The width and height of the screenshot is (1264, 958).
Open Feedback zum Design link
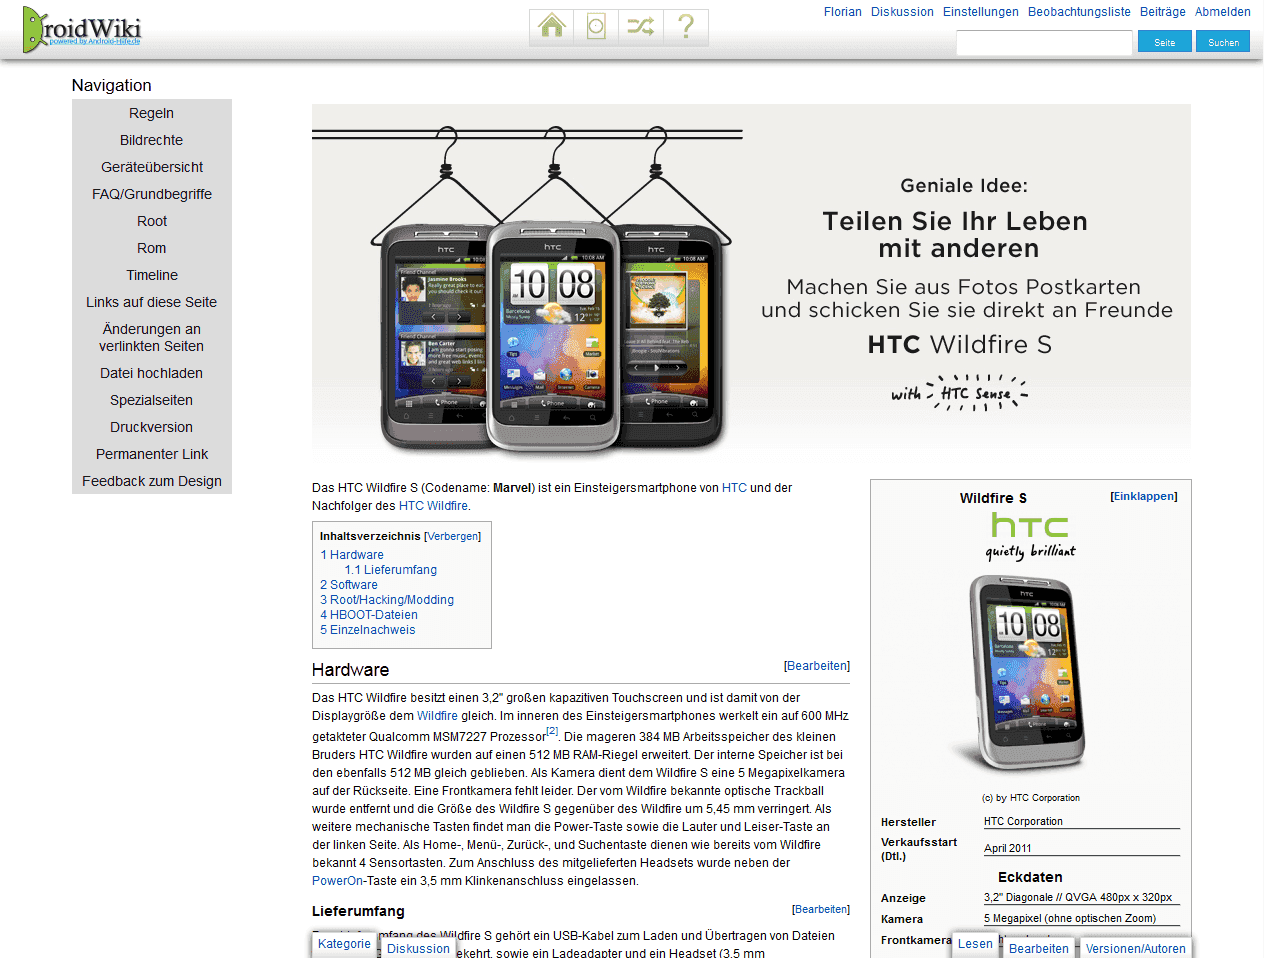[x=151, y=481]
